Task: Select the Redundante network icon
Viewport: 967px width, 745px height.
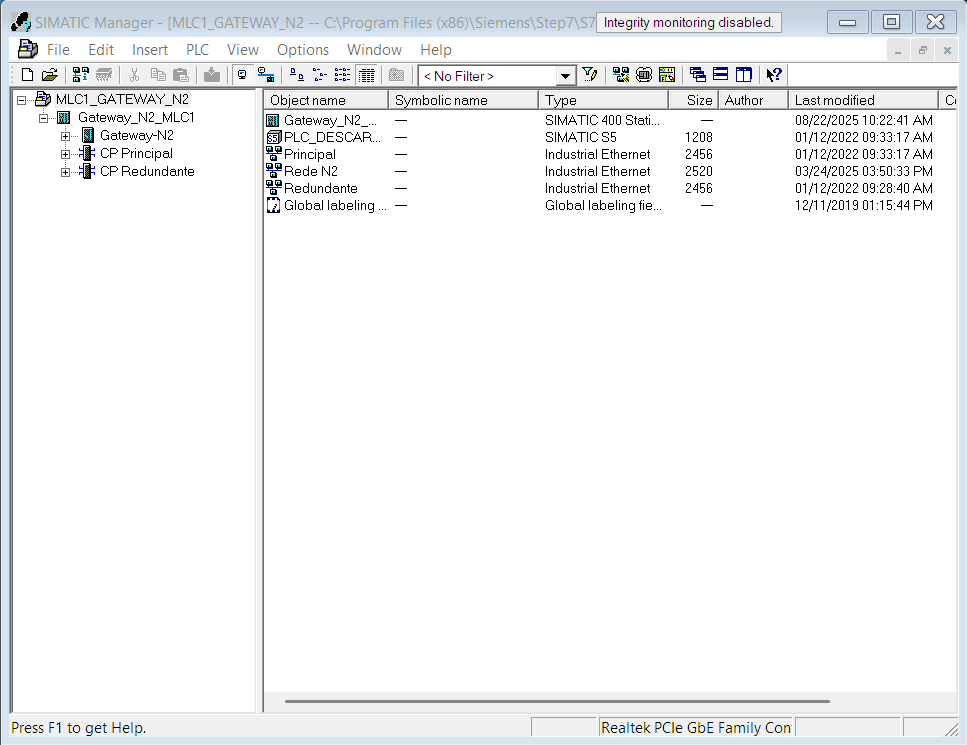Action: pyautogui.click(x=273, y=187)
